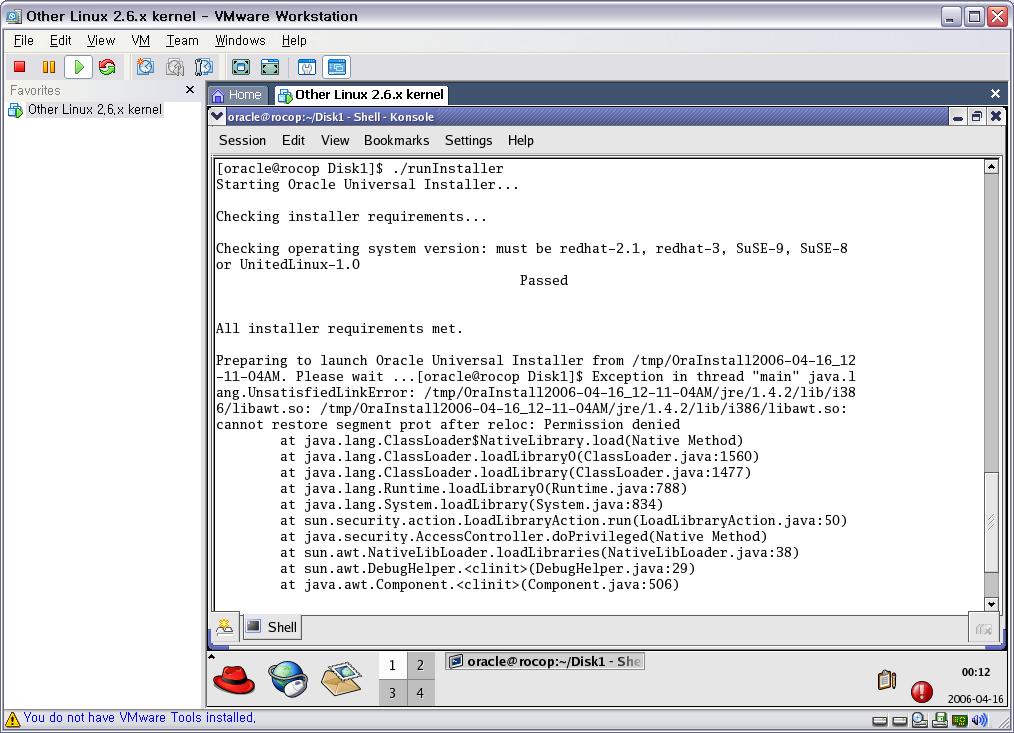Switch to virtual desktop 2
The image size is (1014, 733).
coord(420,665)
